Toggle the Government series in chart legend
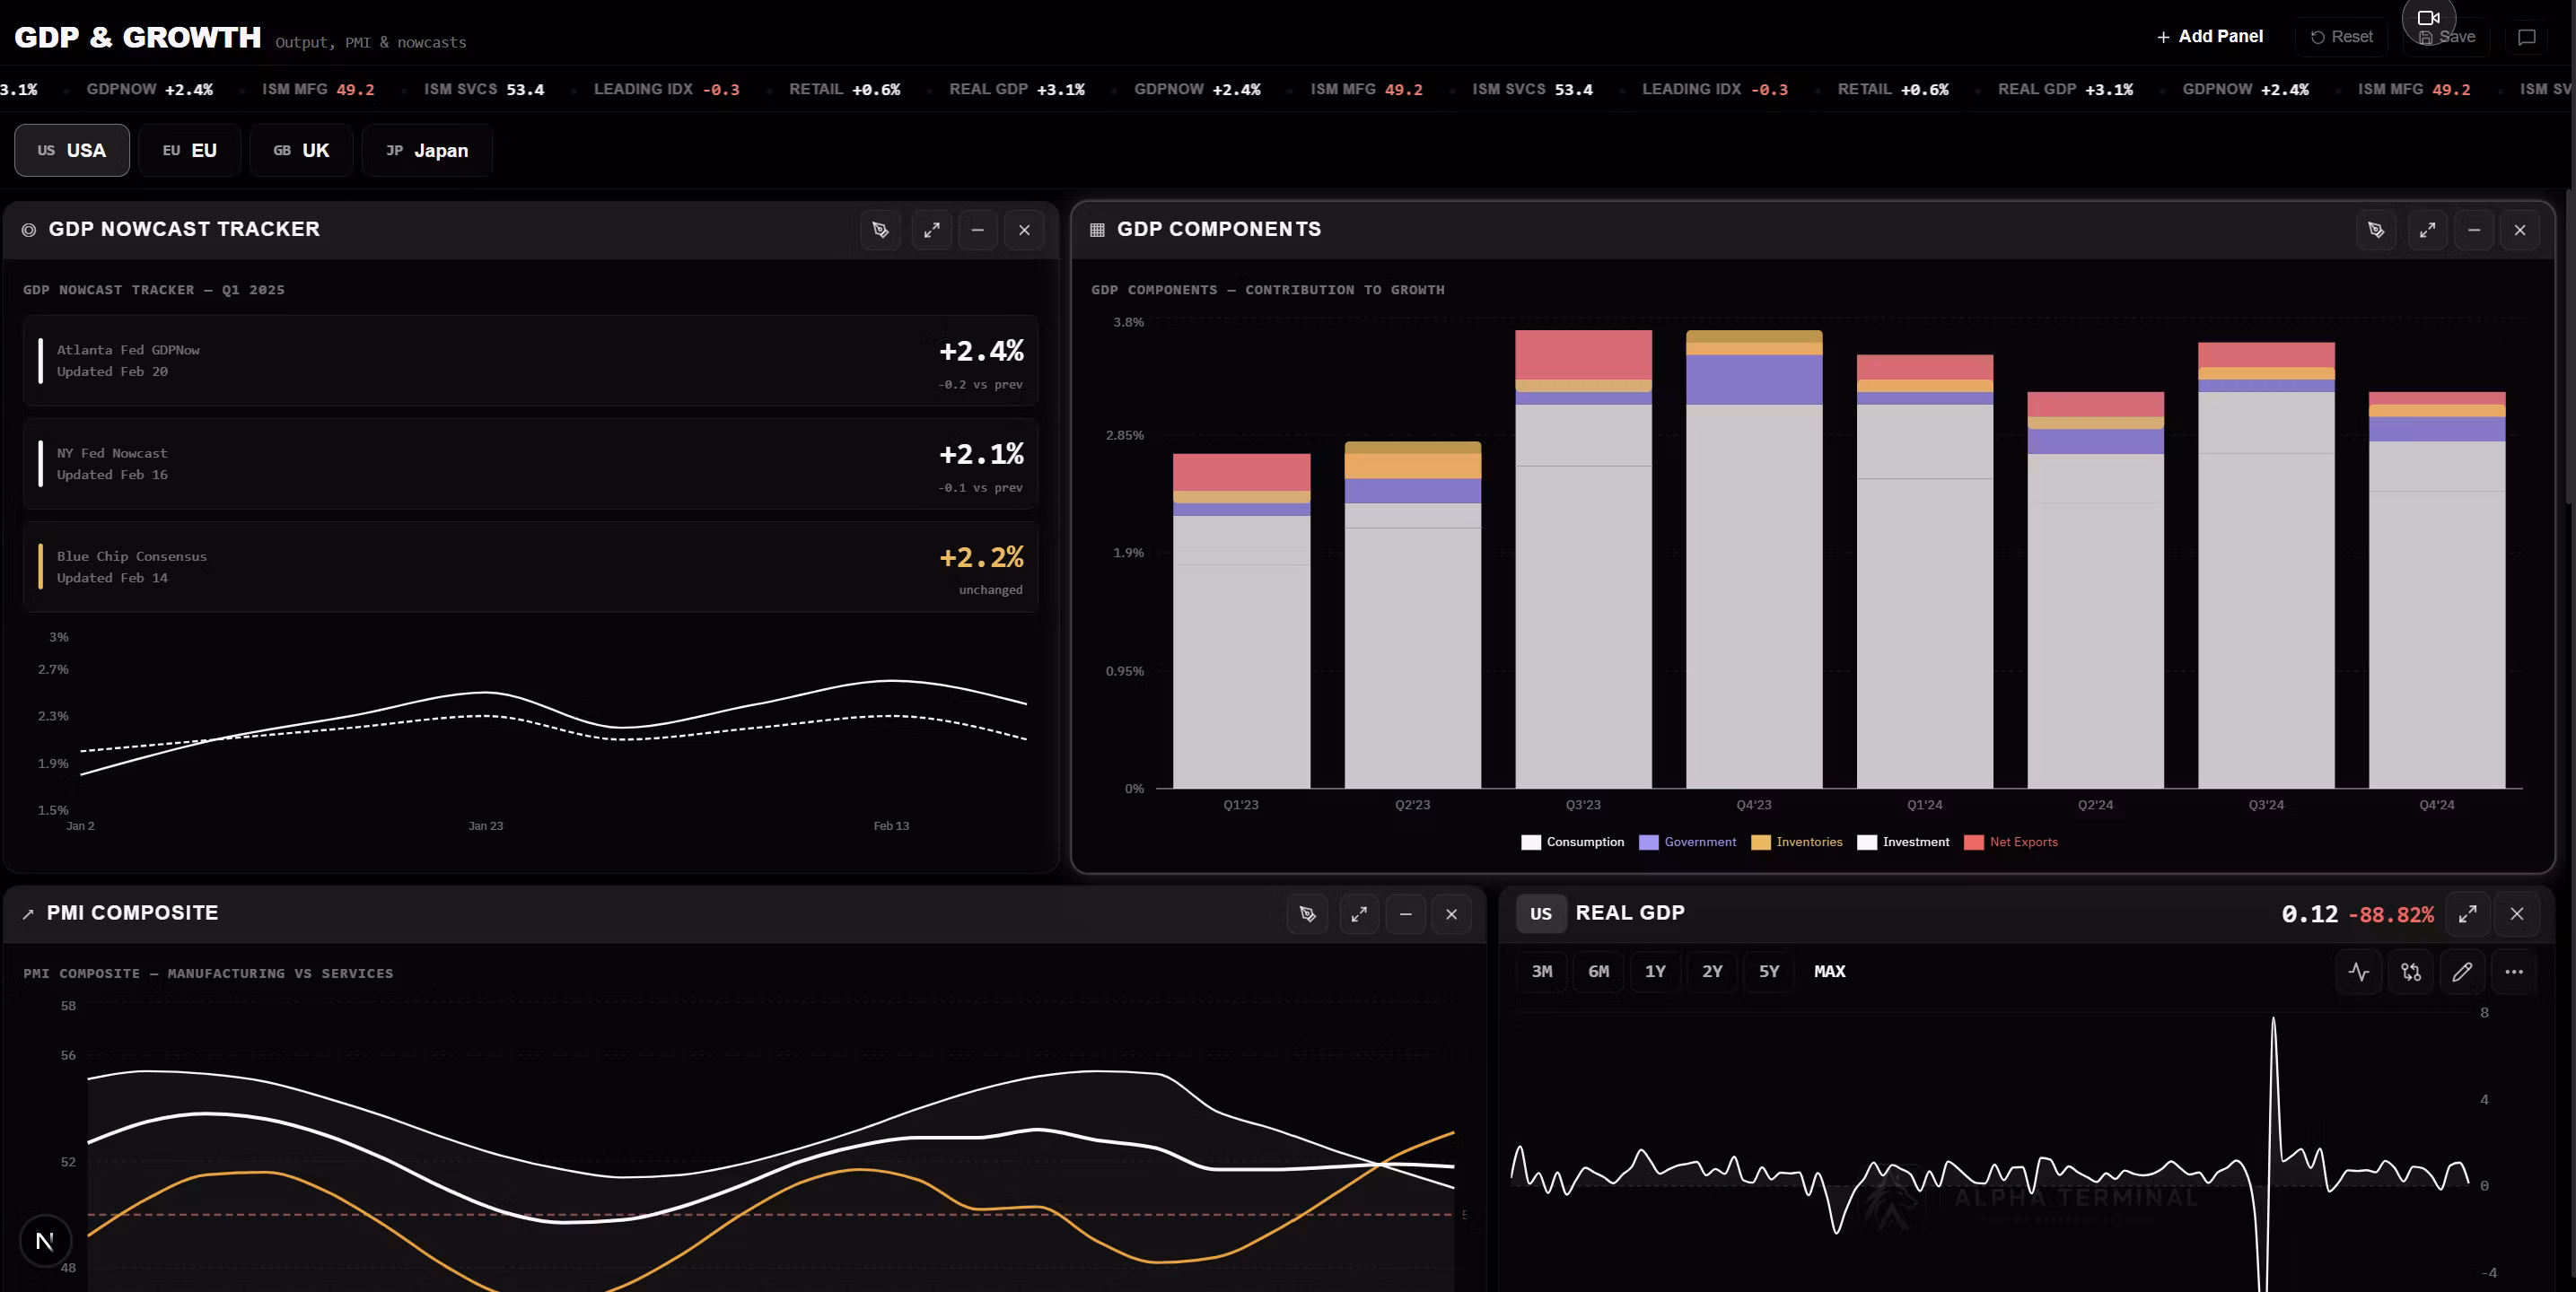The image size is (2576, 1292). pyautogui.click(x=1687, y=842)
